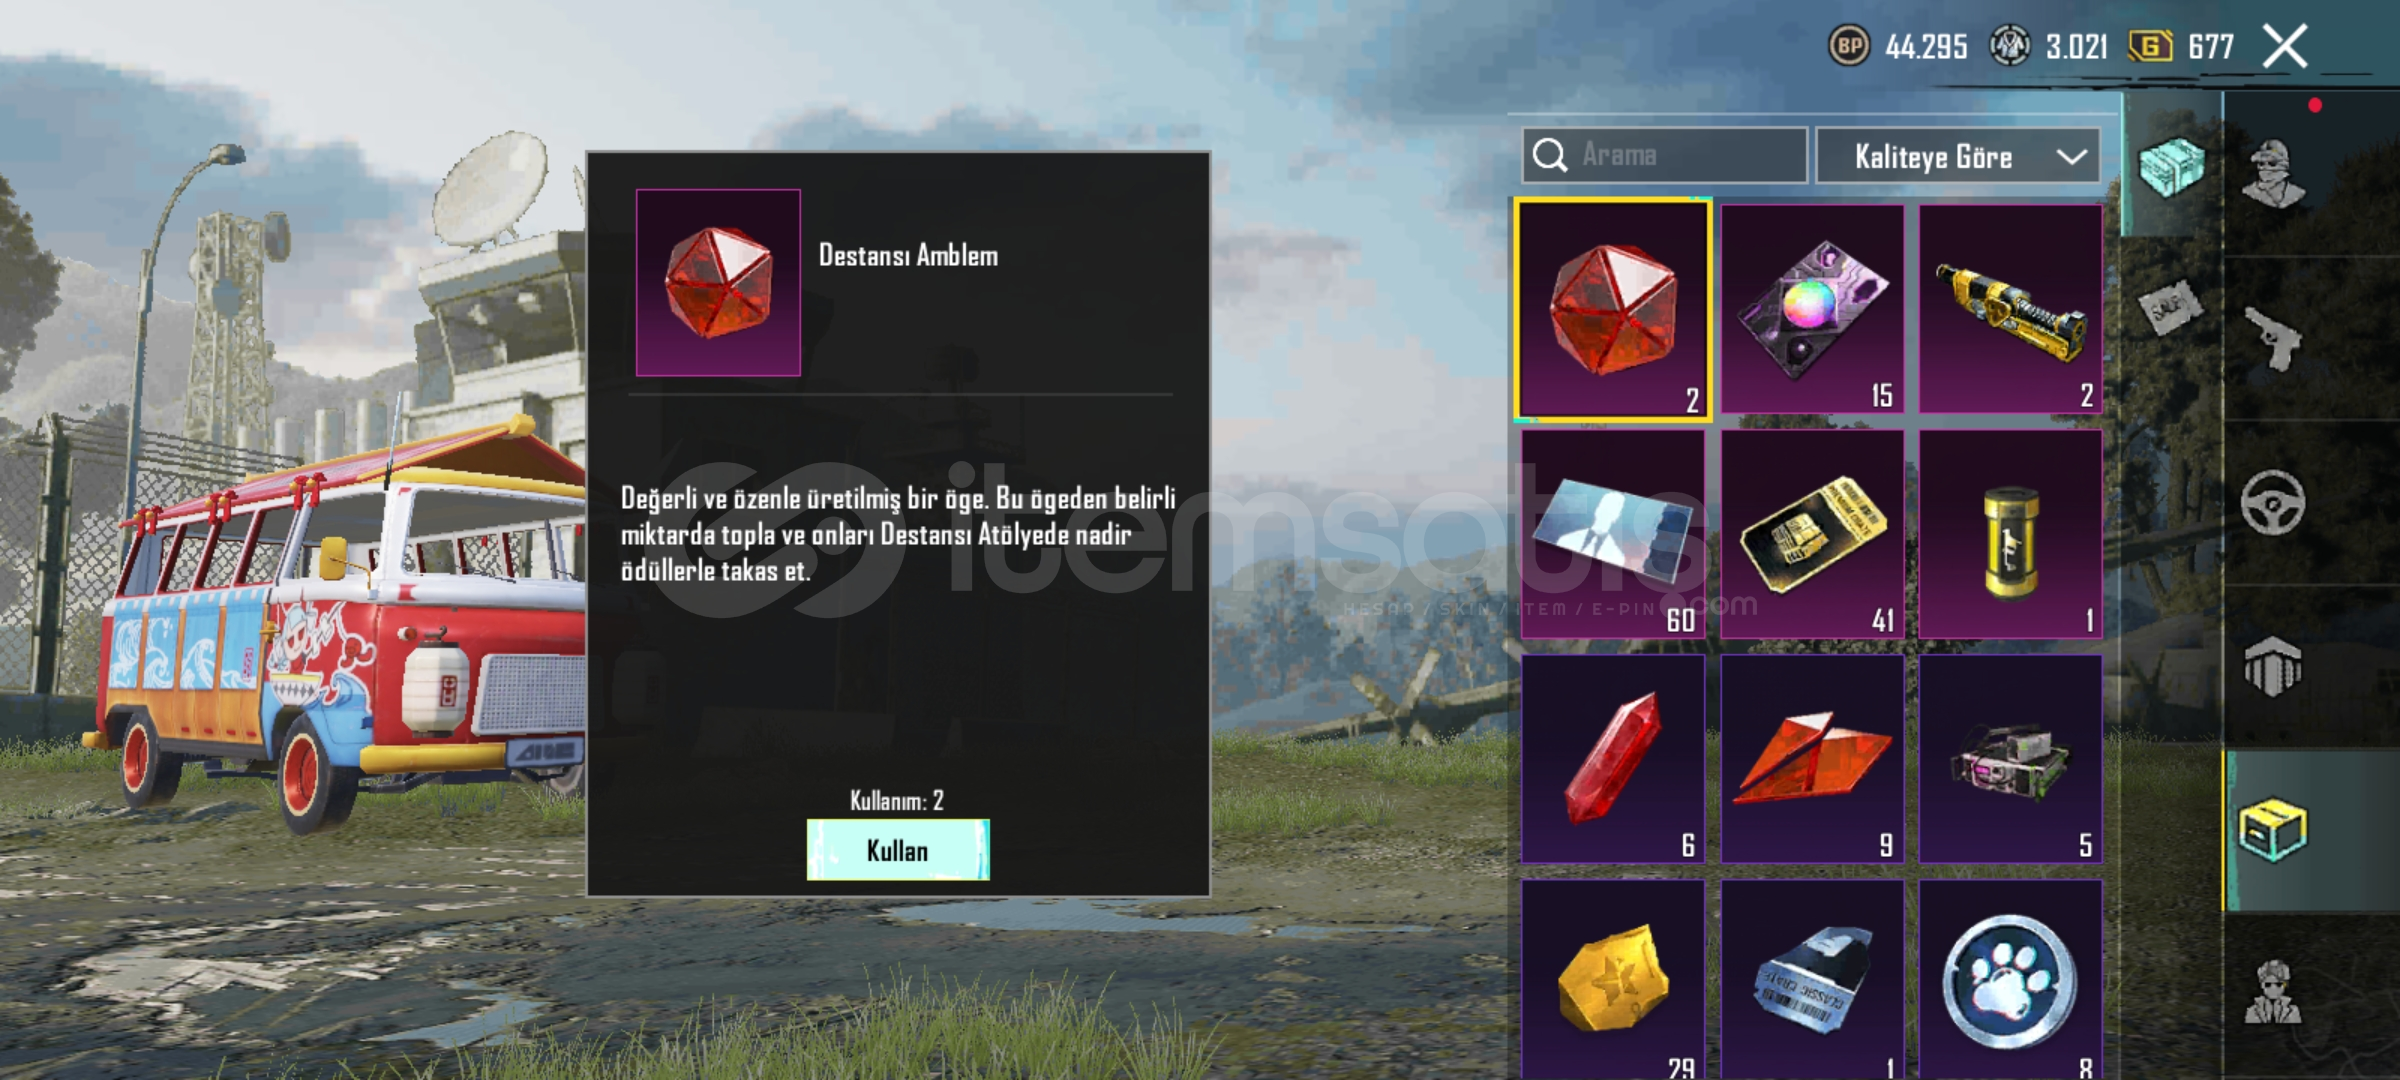Open the parachute gear category
This screenshot has height=1080, width=2400.
[2273, 667]
